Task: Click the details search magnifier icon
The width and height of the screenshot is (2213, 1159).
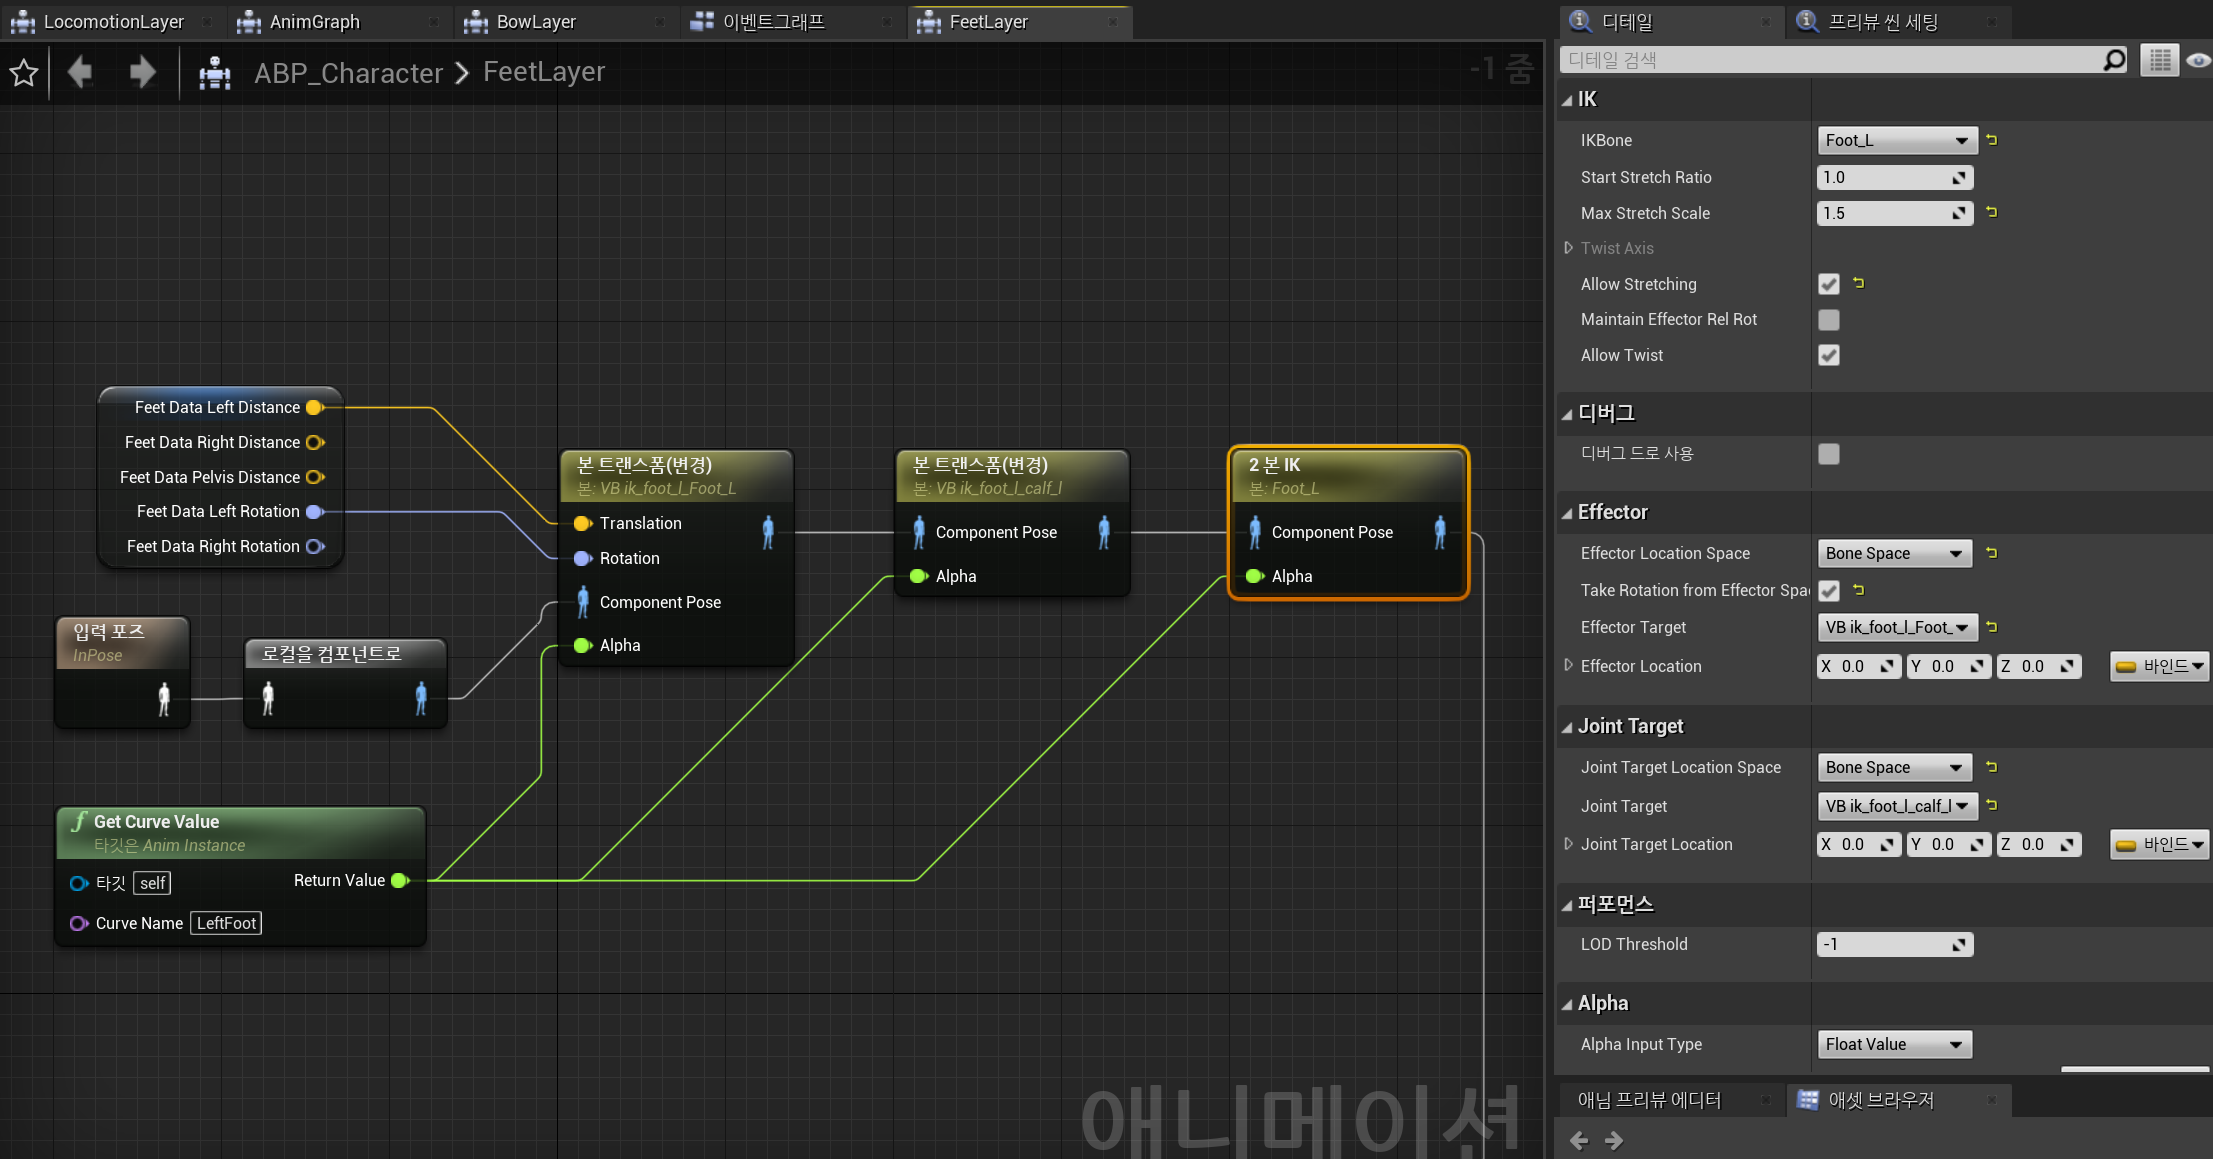Action: tap(2114, 60)
